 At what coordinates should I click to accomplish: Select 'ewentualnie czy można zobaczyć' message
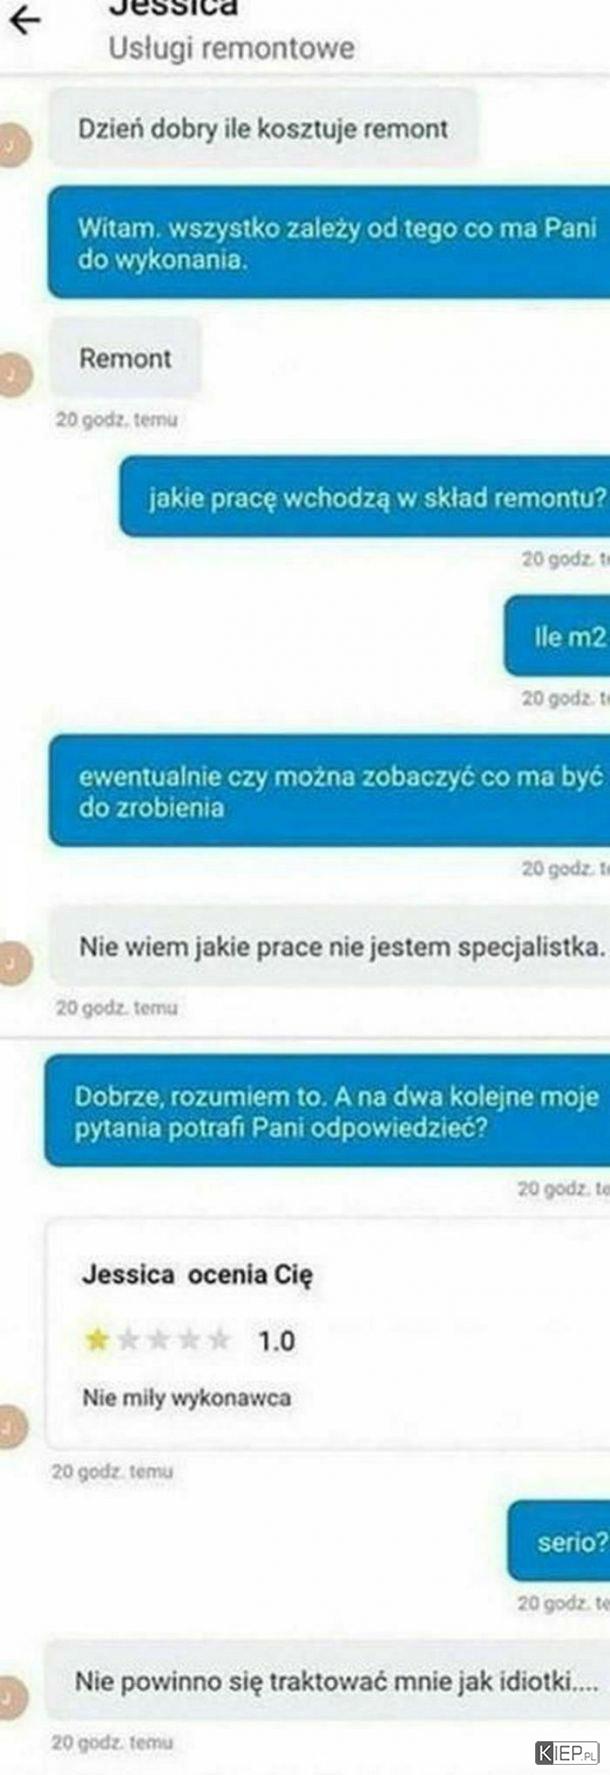[x=329, y=791]
